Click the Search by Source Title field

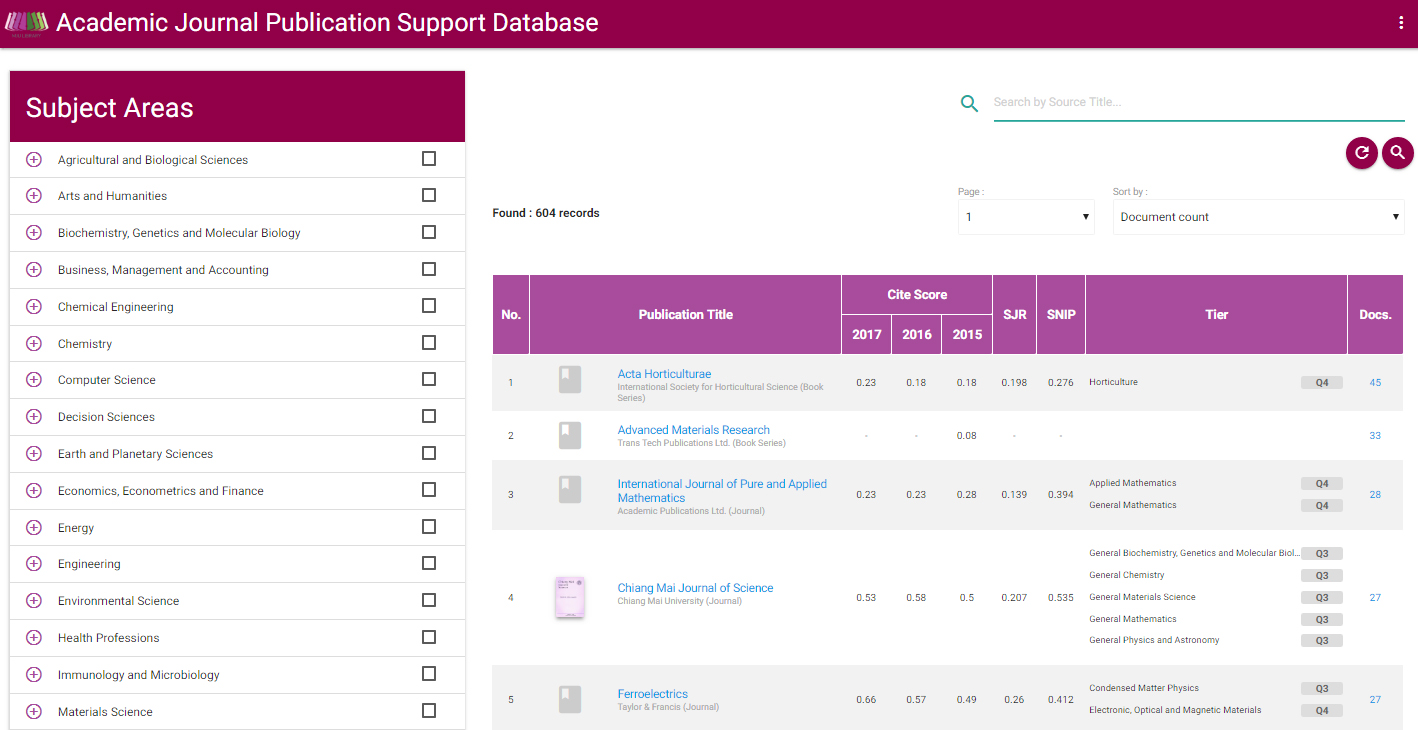1198,103
